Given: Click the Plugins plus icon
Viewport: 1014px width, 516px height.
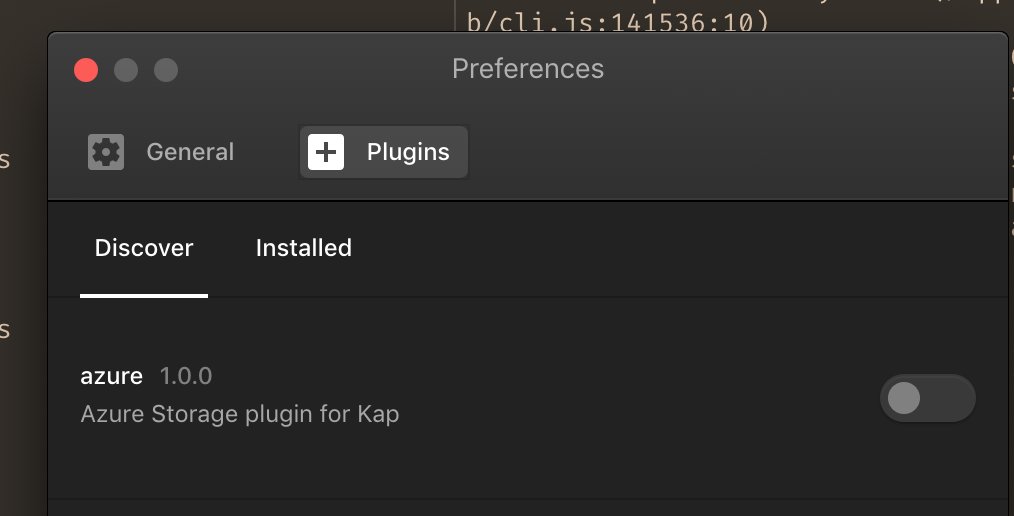Looking at the screenshot, I should (x=326, y=152).
